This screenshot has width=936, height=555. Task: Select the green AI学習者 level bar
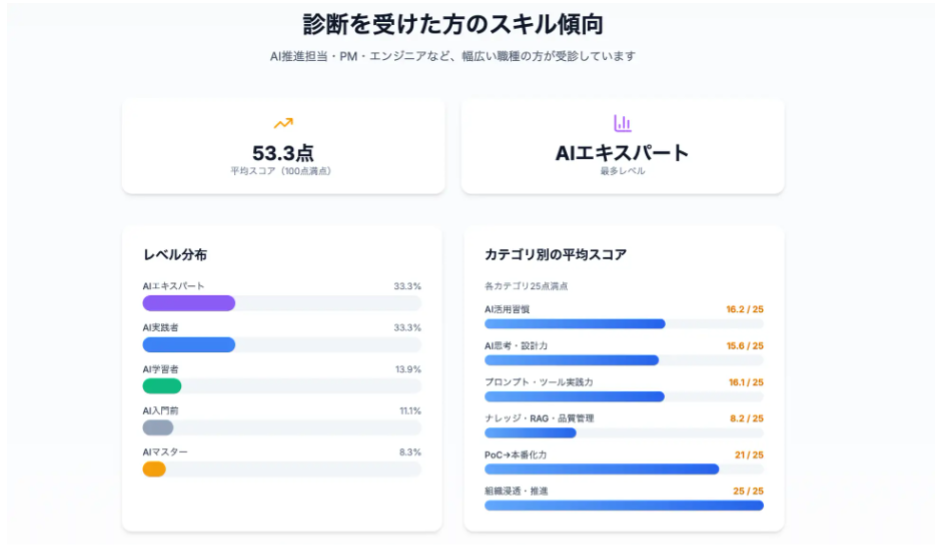(162, 386)
